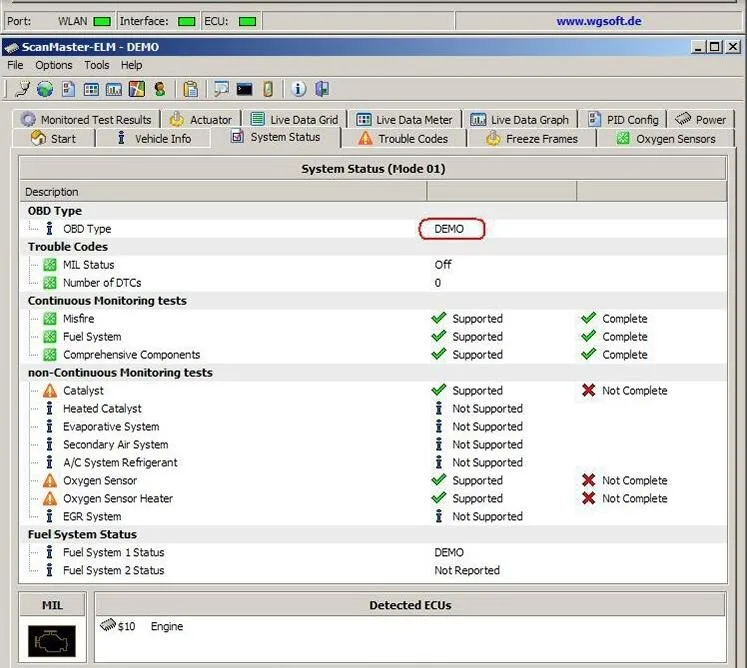Viewport: 747px width, 668px height.
Task: Click the check engine MIL indicator
Action: click(x=51, y=641)
